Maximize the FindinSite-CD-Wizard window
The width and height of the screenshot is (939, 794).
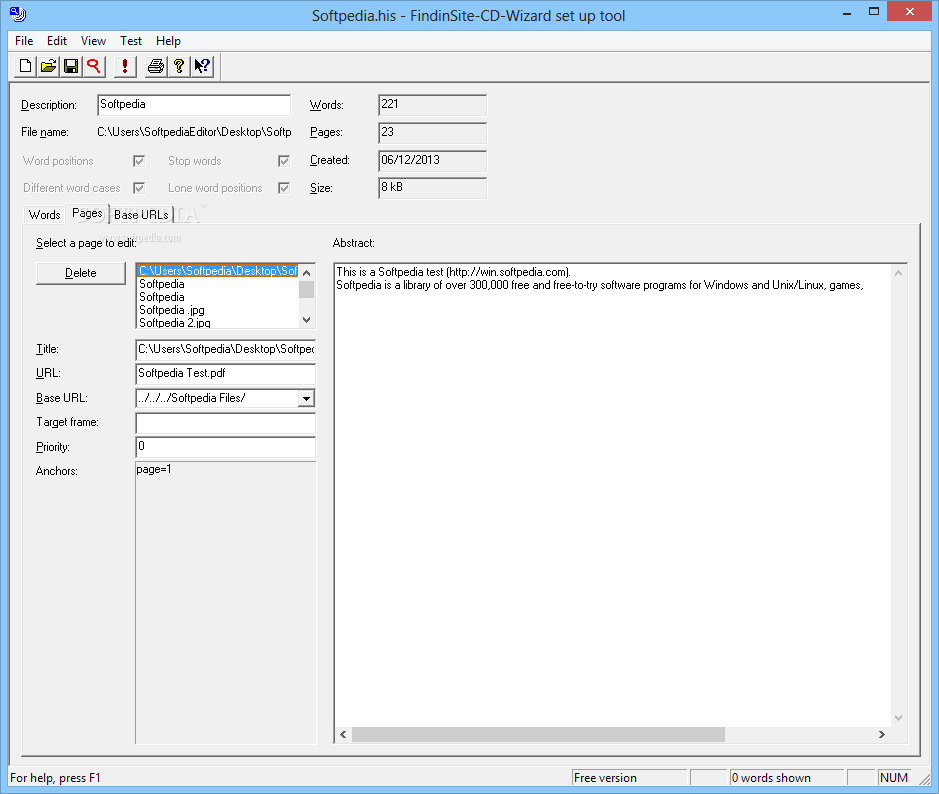pos(874,13)
